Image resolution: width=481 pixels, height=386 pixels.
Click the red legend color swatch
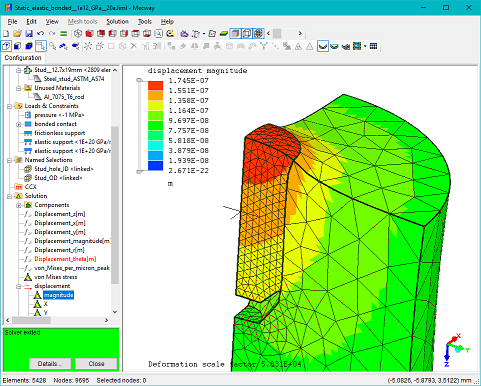(x=155, y=85)
